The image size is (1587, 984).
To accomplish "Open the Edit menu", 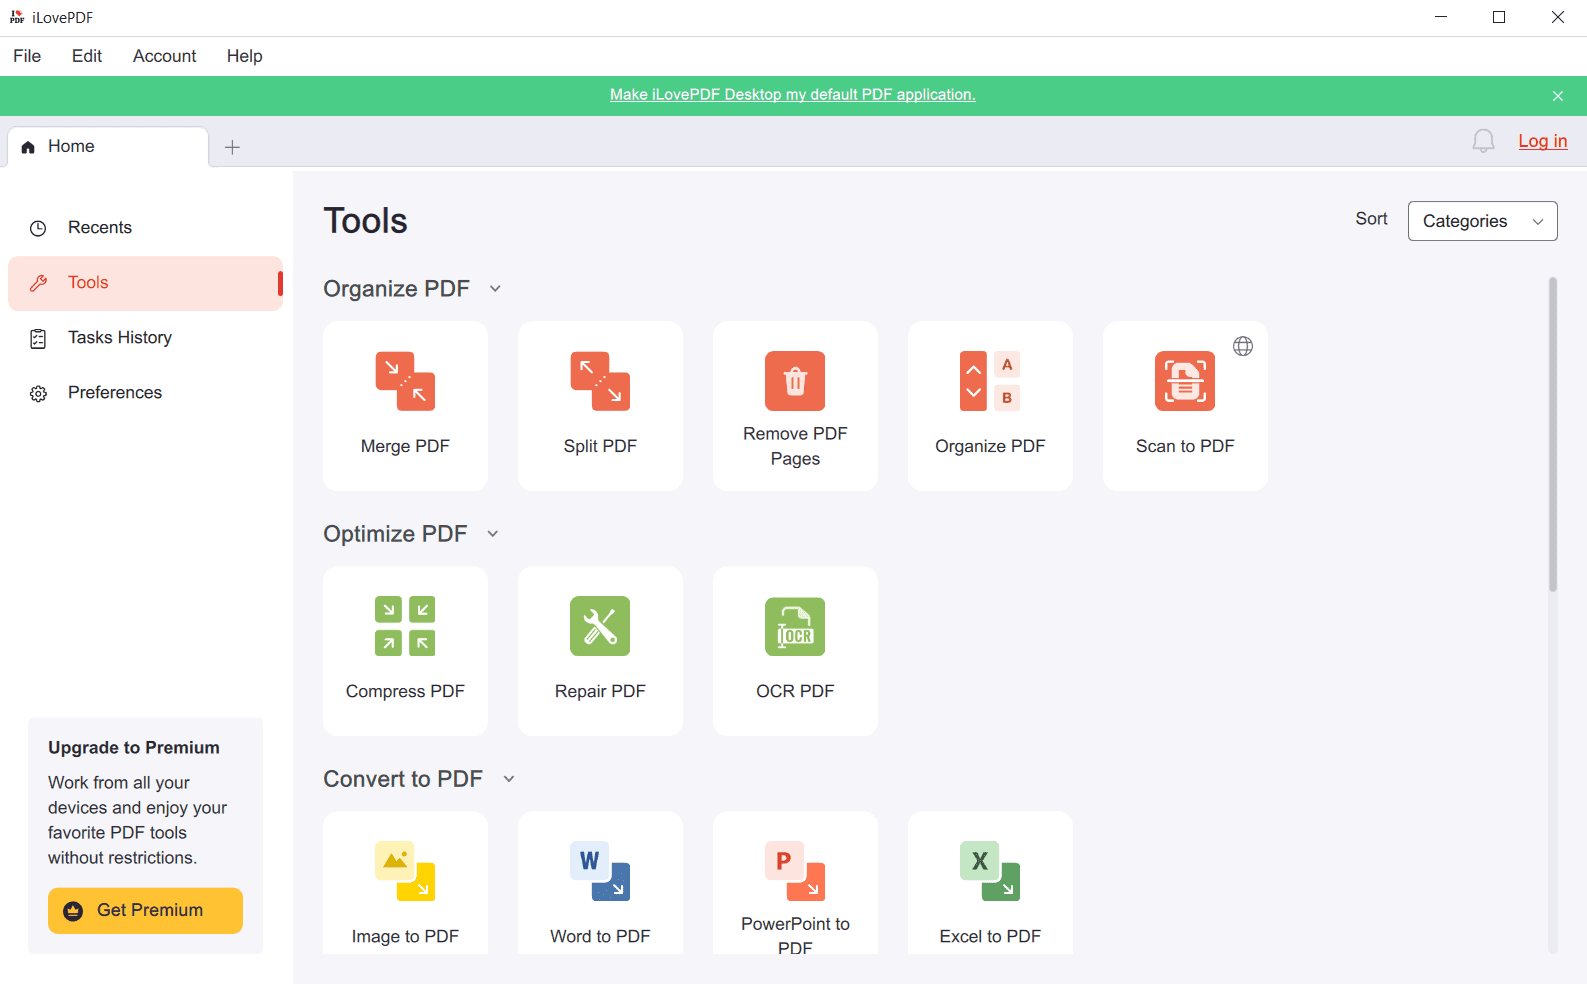I will tap(87, 56).
